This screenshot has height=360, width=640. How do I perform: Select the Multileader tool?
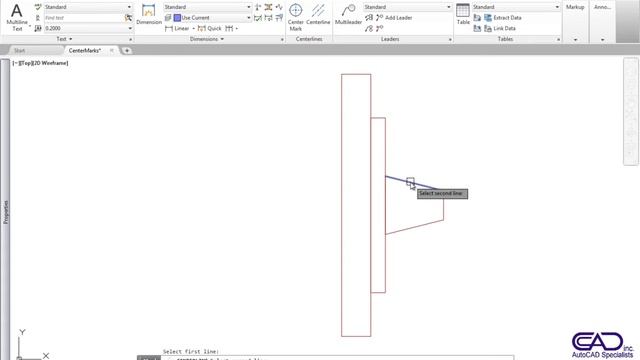pyautogui.click(x=348, y=15)
